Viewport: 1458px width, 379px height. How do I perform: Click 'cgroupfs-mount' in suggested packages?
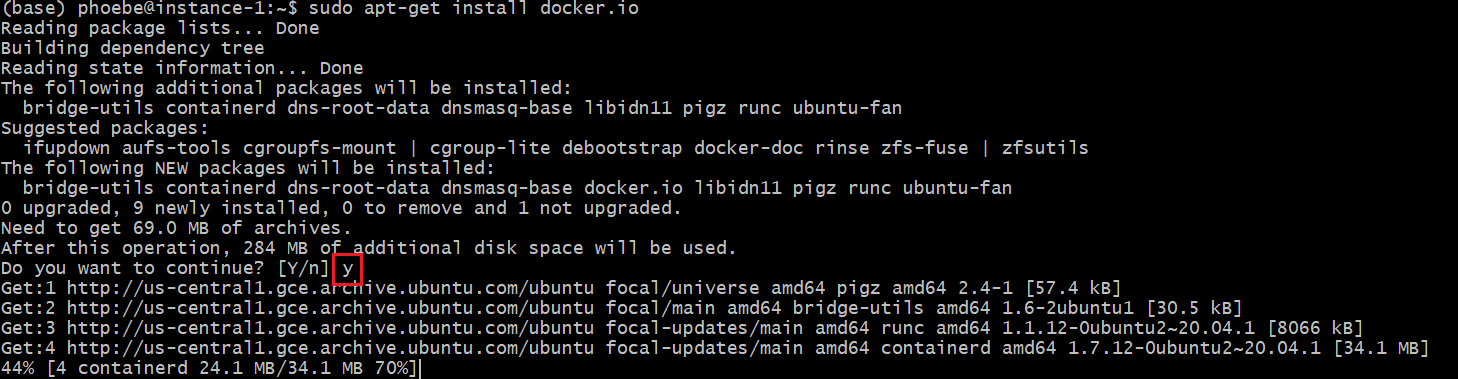pos(320,148)
